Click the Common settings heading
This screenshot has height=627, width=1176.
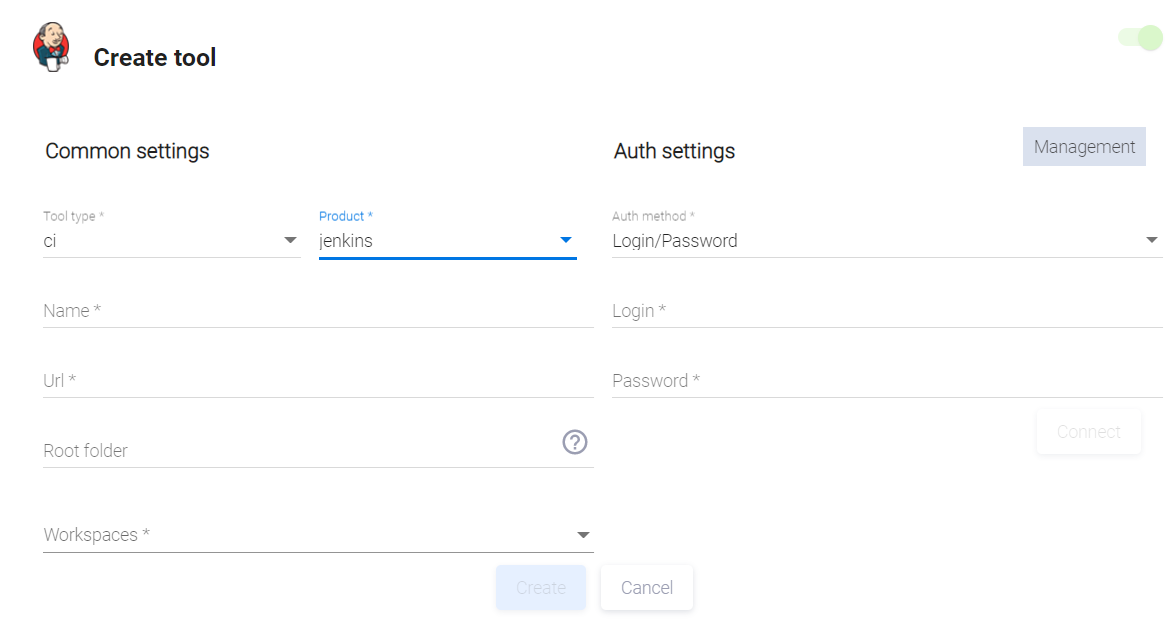[x=127, y=151]
